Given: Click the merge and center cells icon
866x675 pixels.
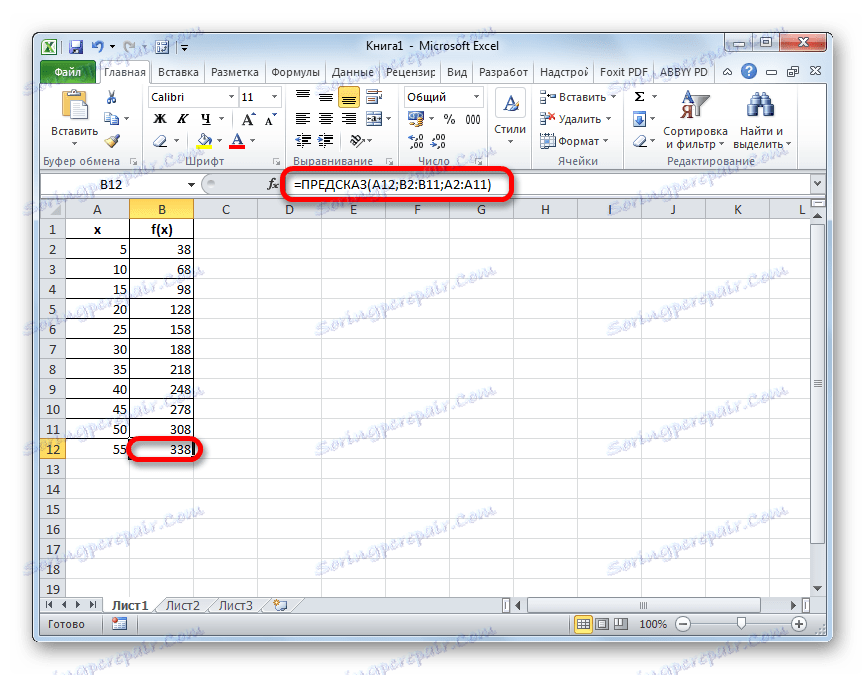Looking at the screenshot, I should [376, 119].
